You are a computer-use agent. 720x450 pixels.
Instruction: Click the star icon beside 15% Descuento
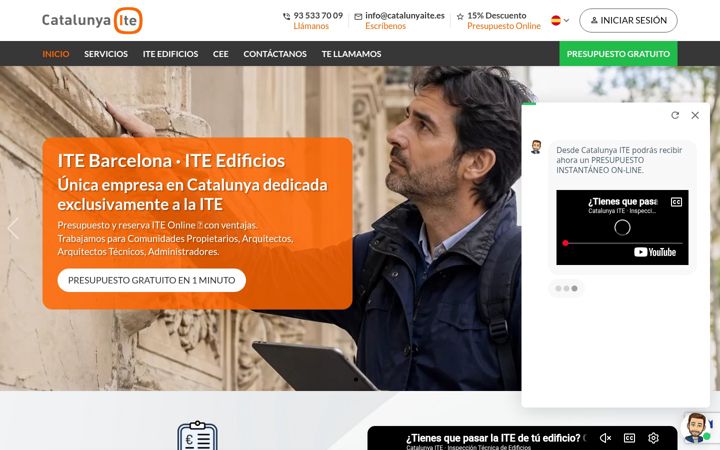pyautogui.click(x=460, y=17)
